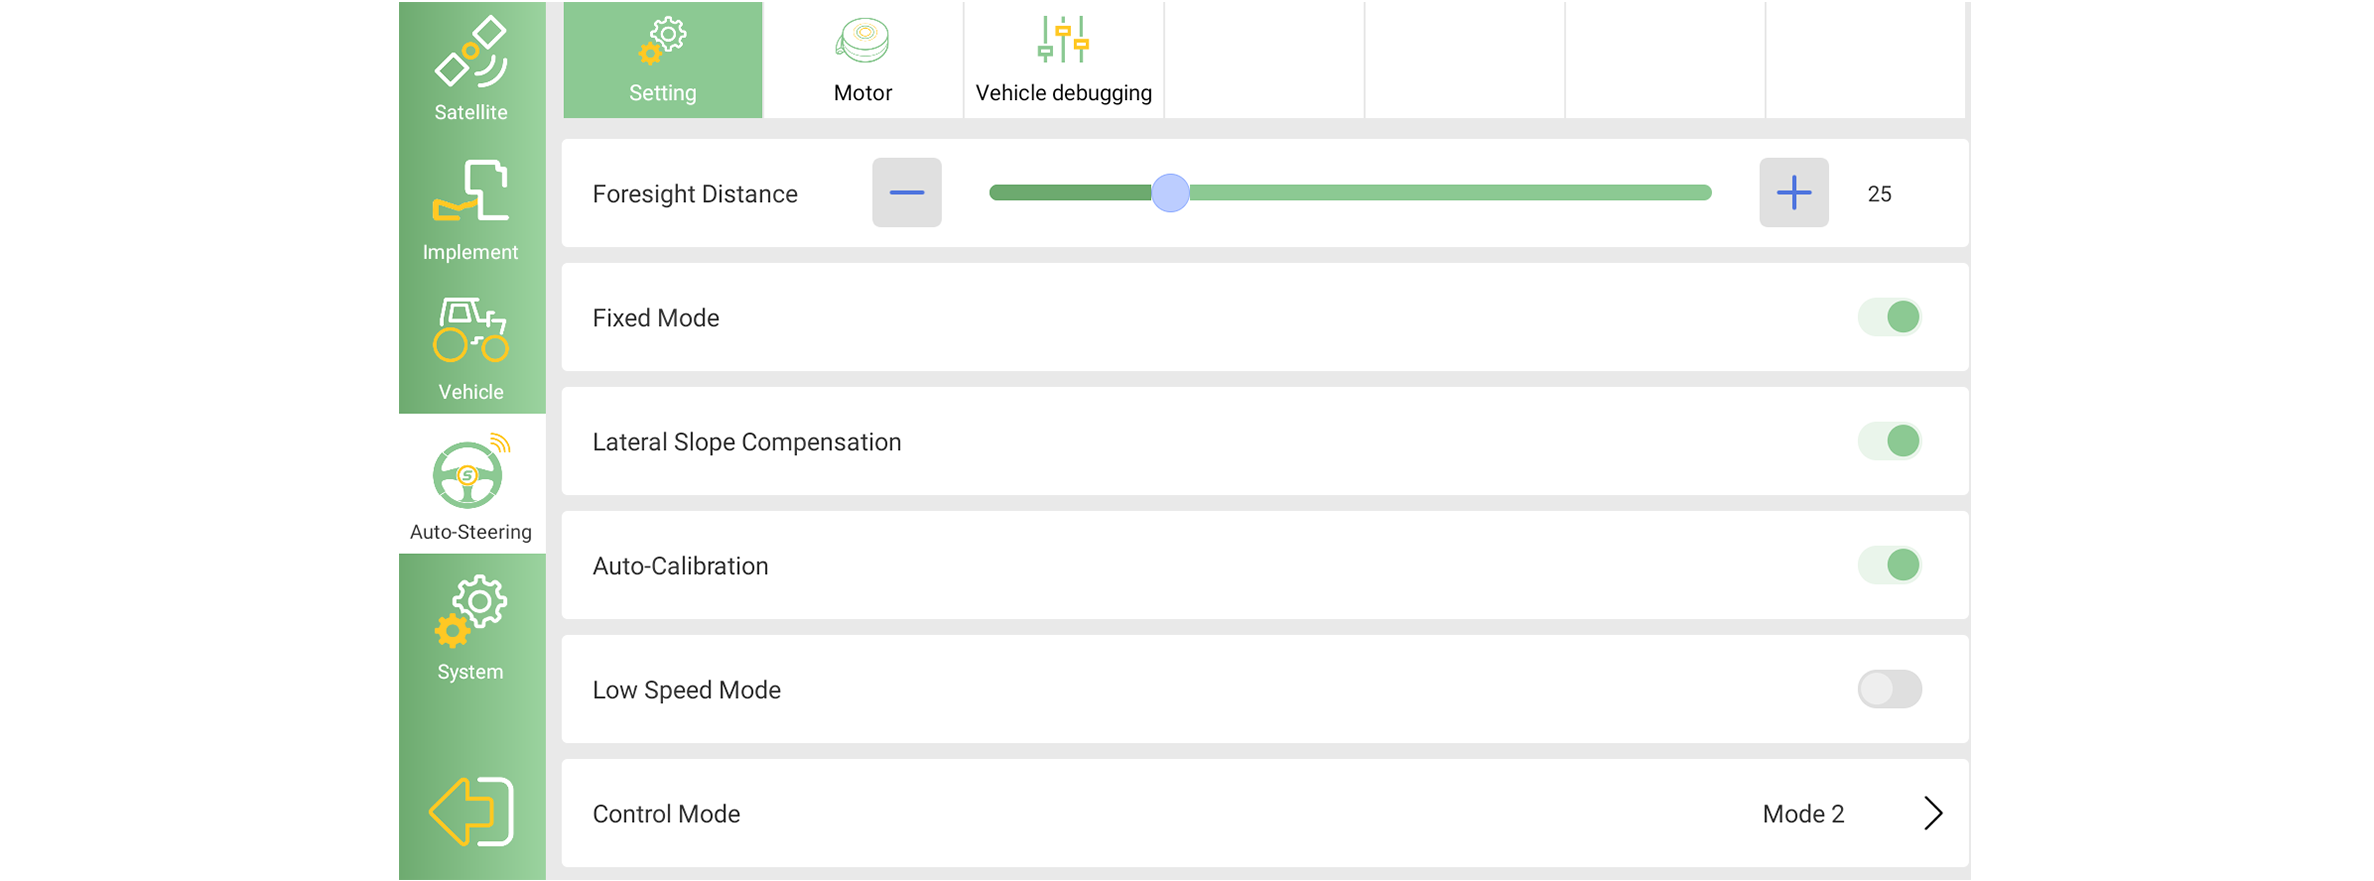2374x881 pixels.
Task: Decrease Foresight Distance with minus button
Action: tap(906, 193)
